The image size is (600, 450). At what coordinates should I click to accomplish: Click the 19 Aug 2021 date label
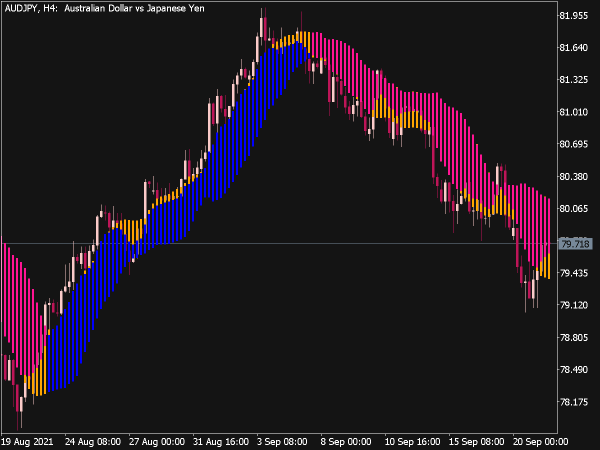pos(27,442)
